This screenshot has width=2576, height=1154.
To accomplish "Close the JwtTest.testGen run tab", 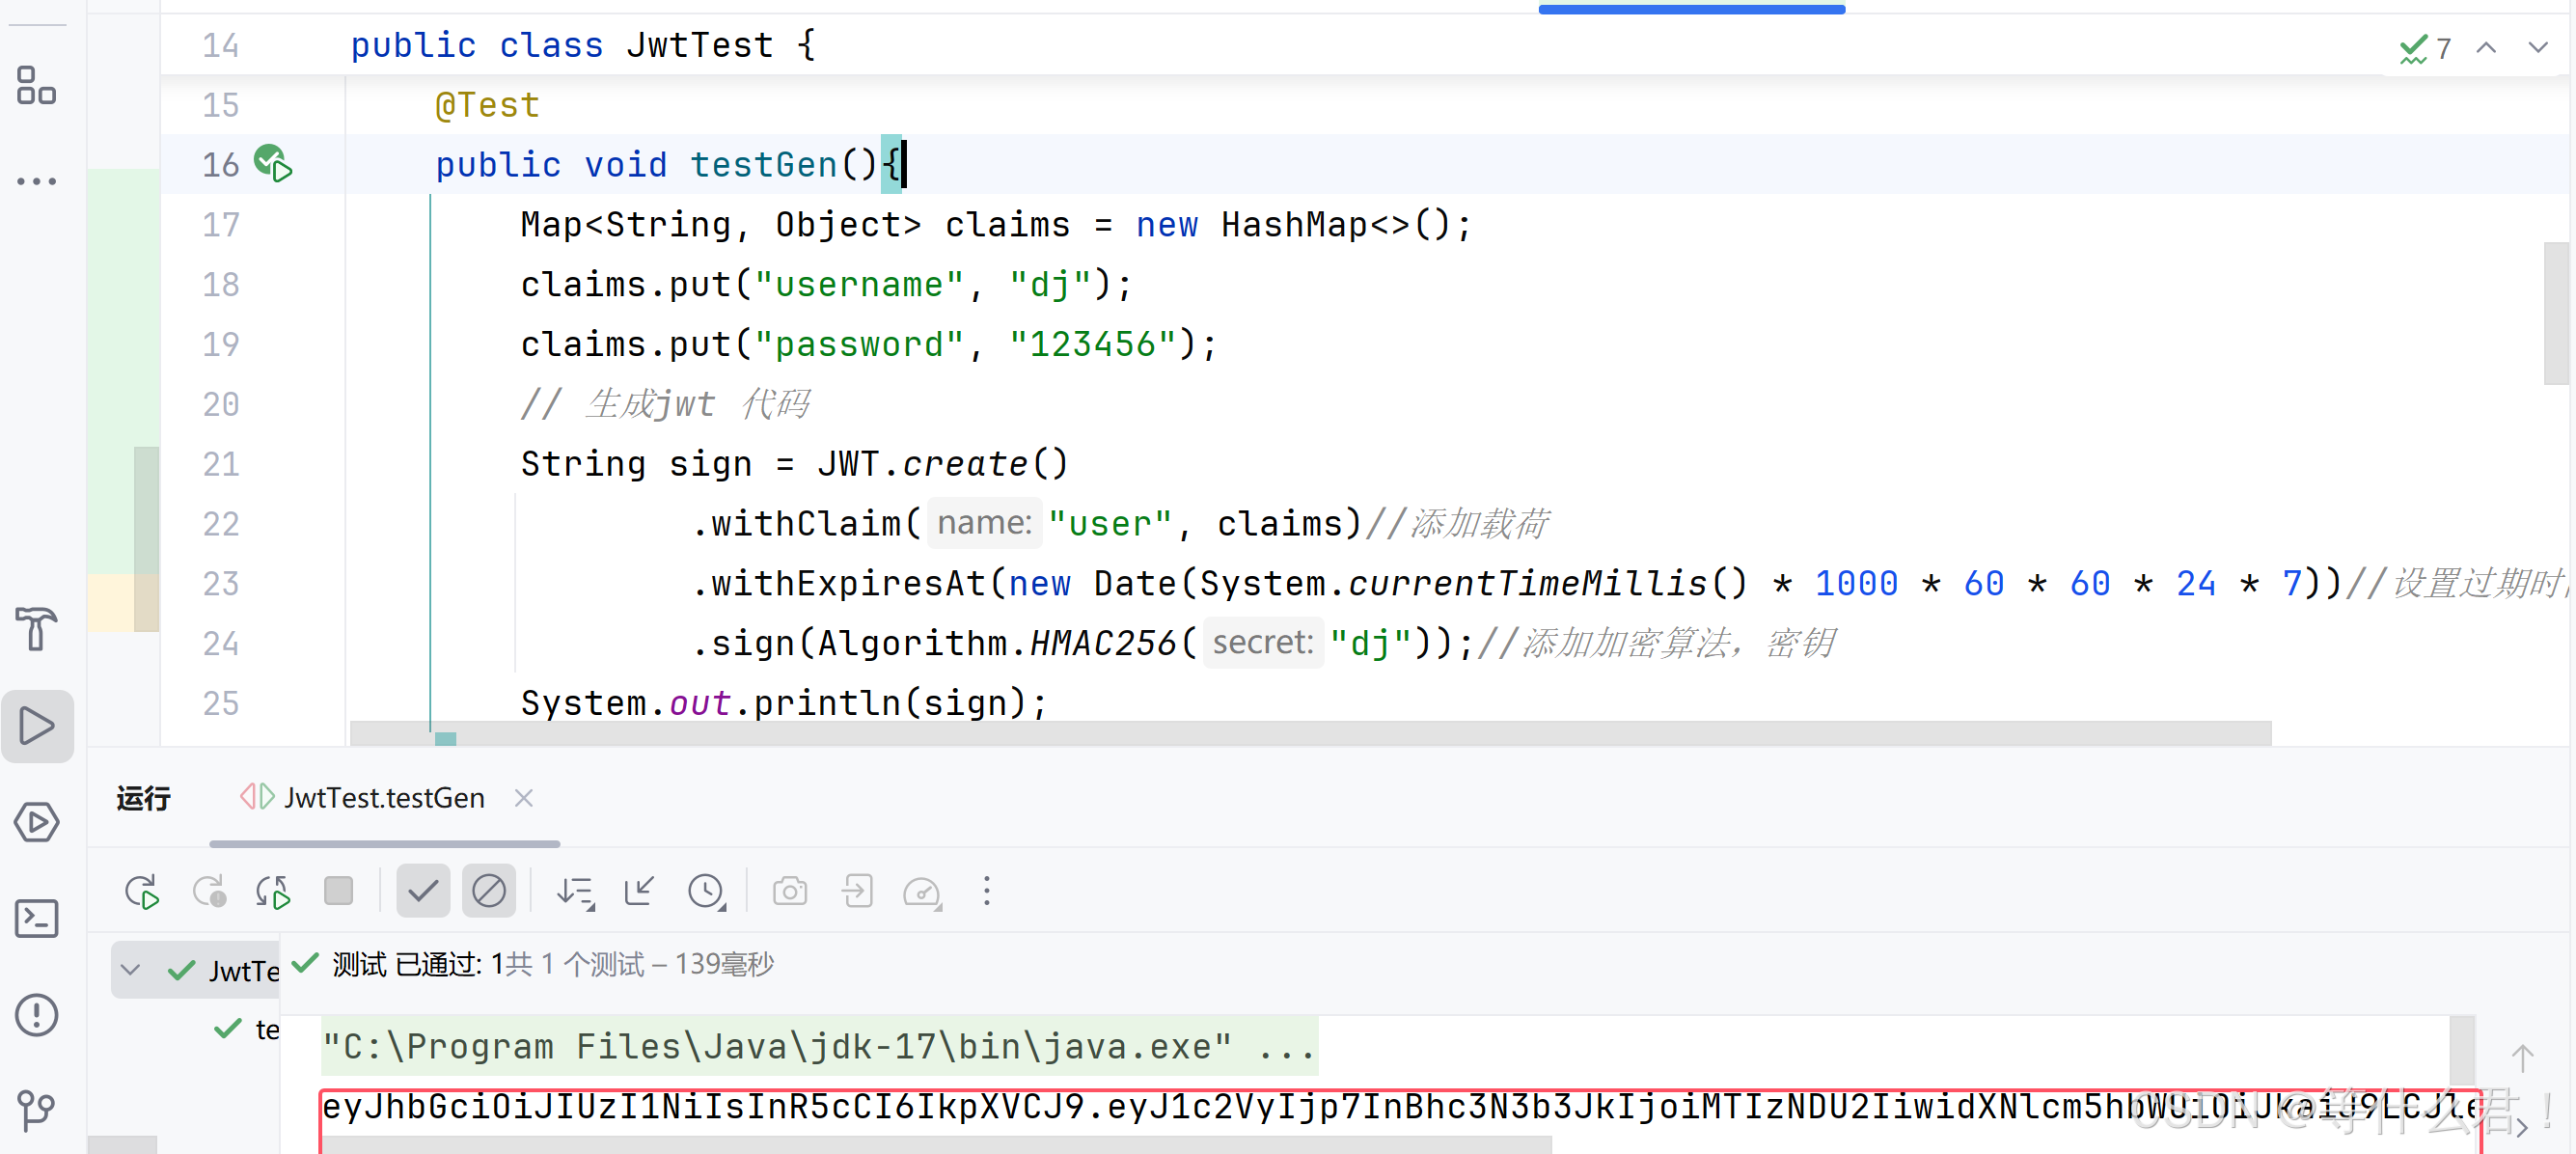I will 523,797.
